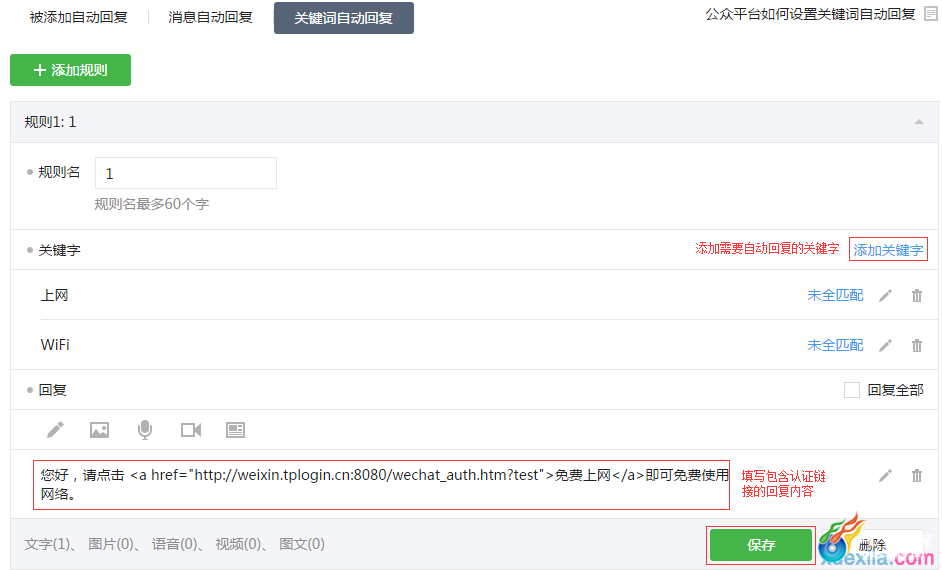Delete the reply text with trash icon
Viewport: 942px width, 570px height.
tap(917, 476)
